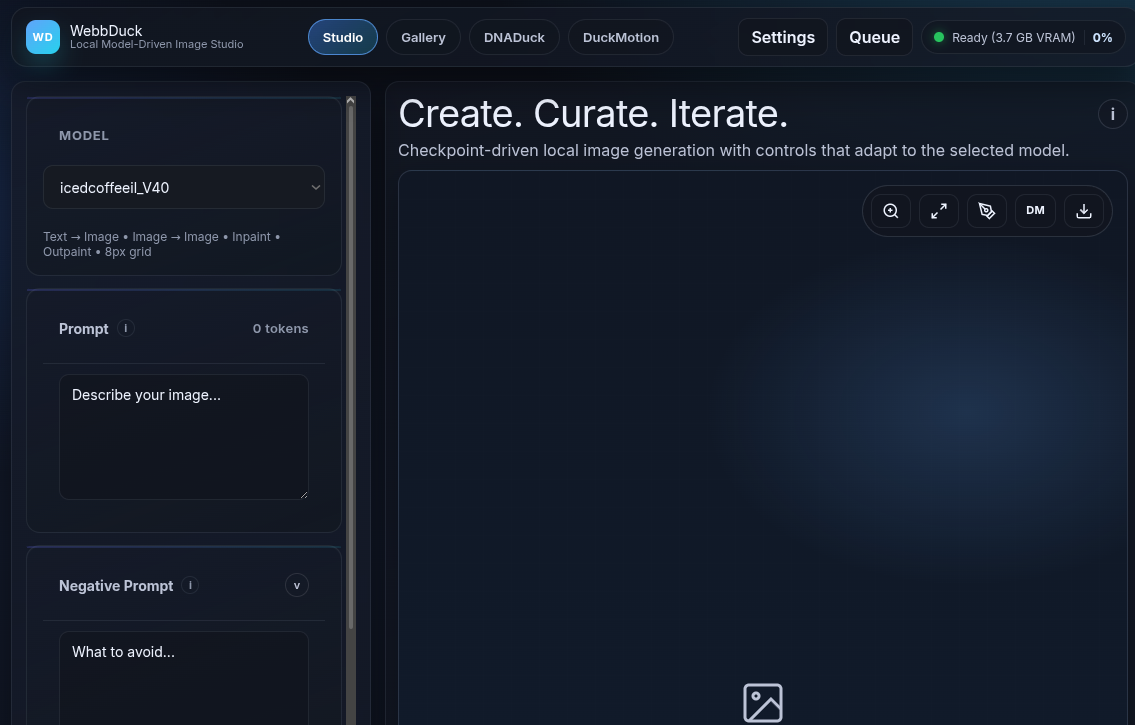
Task: Open the icedcoffeeil_V40 model dropdown
Action: click(184, 187)
